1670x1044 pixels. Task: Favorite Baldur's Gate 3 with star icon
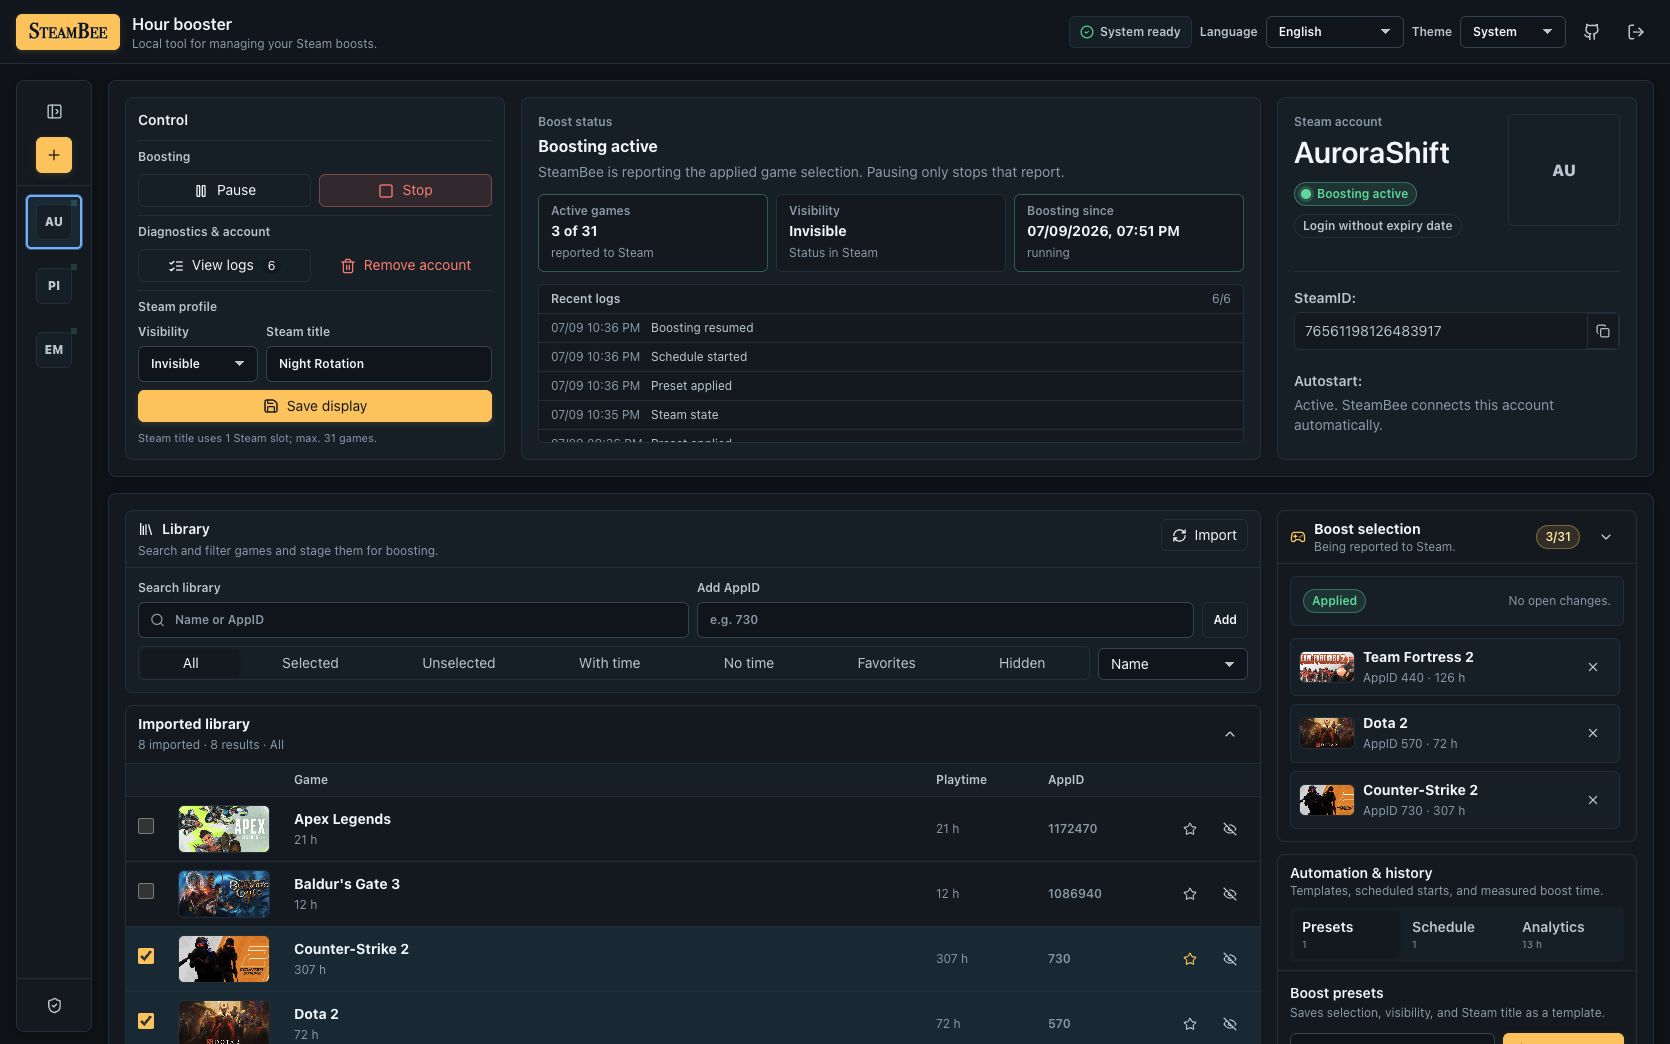point(1190,894)
